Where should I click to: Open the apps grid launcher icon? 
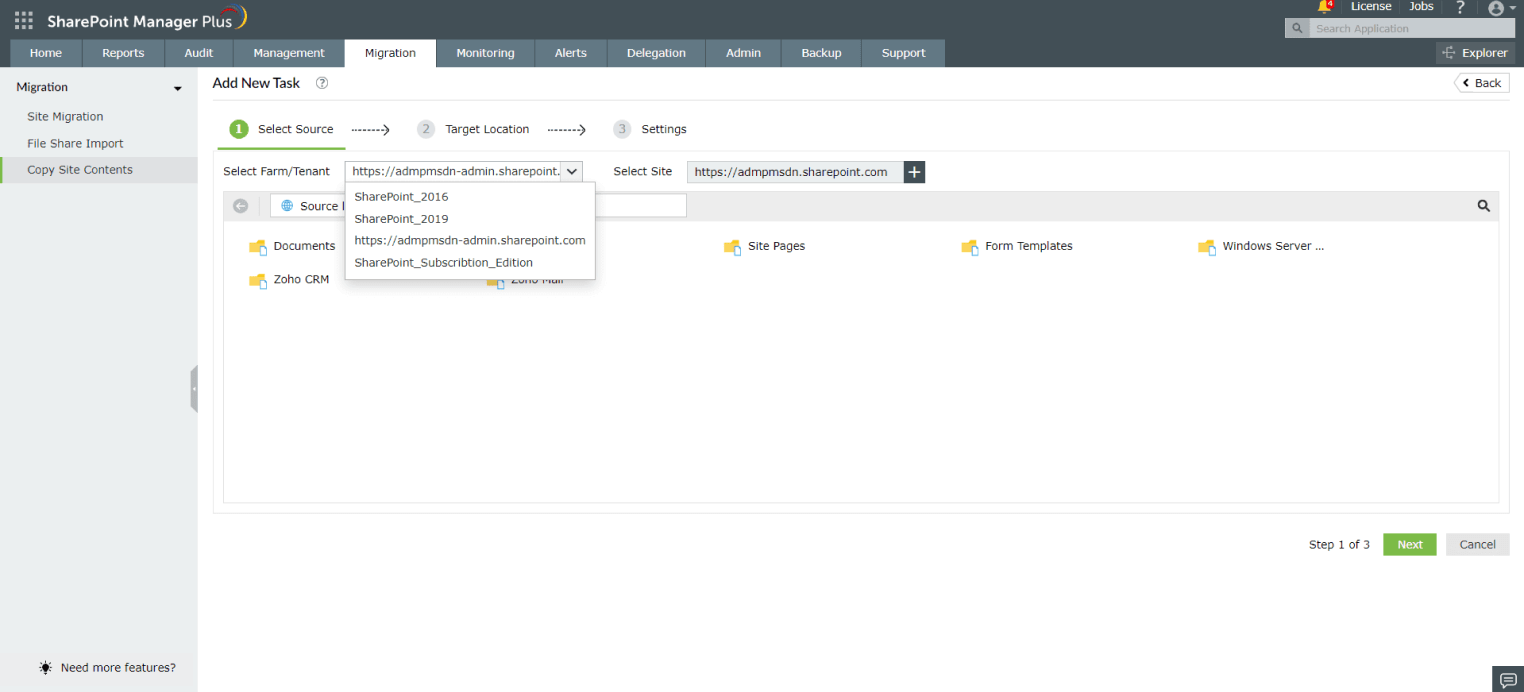coord(23,20)
